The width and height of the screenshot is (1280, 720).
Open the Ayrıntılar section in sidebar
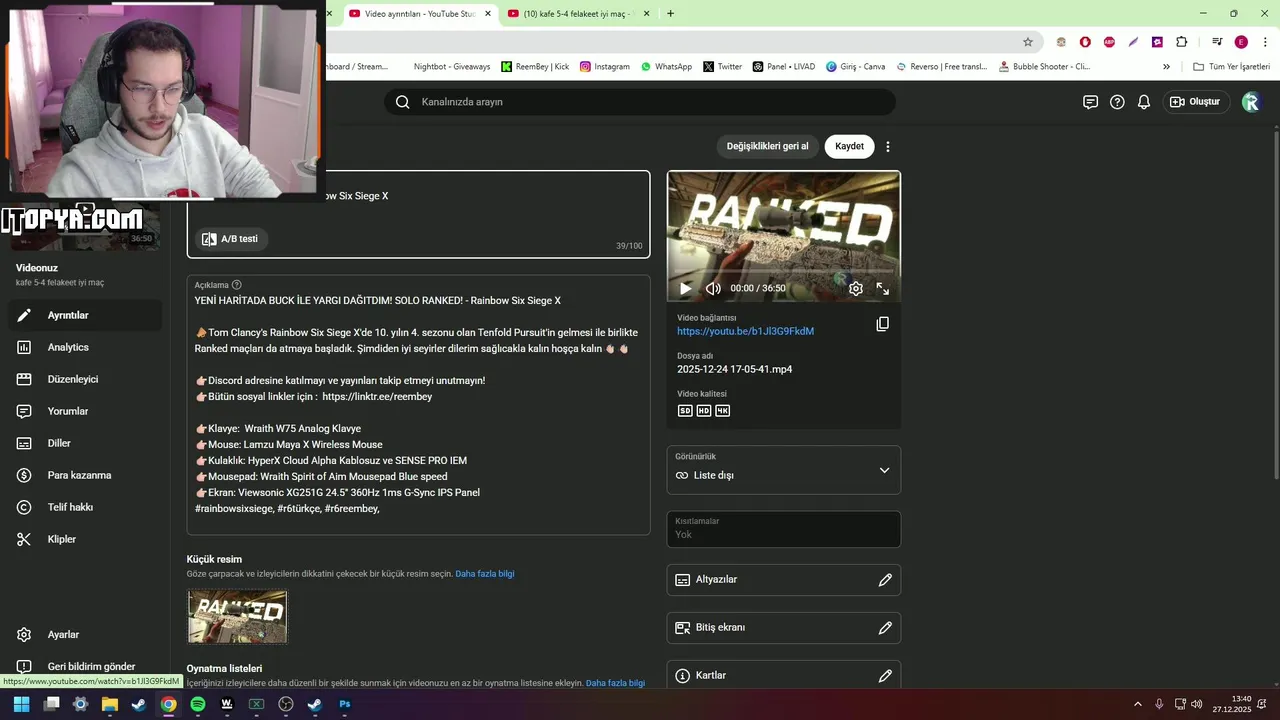coord(85,315)
